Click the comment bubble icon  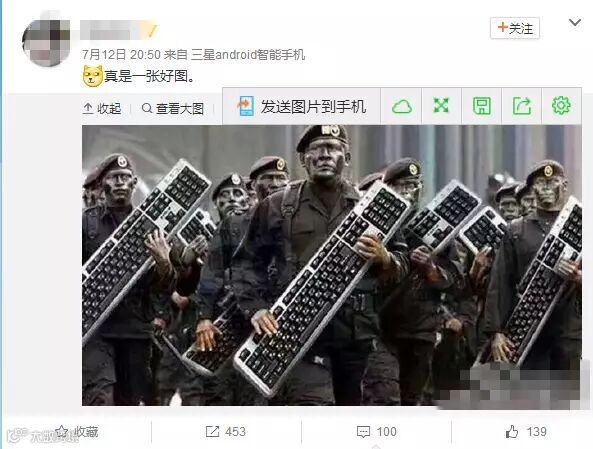point(363,432)
